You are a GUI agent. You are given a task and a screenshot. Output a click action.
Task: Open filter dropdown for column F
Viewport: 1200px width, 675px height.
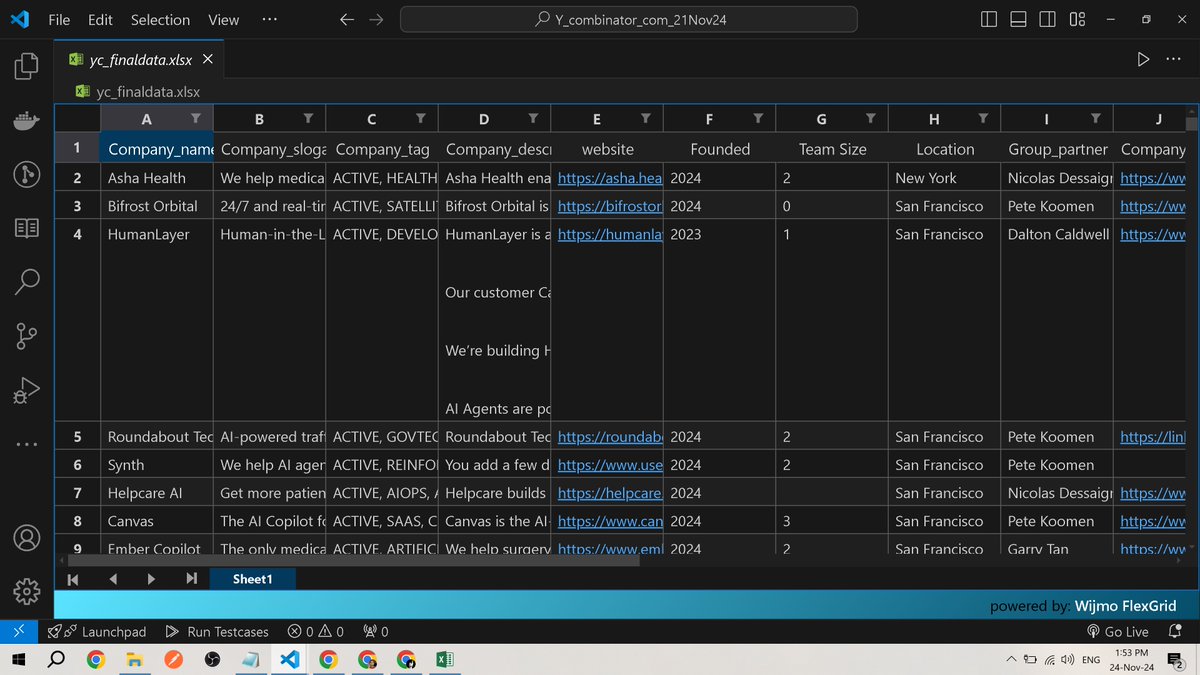point(758,119)
